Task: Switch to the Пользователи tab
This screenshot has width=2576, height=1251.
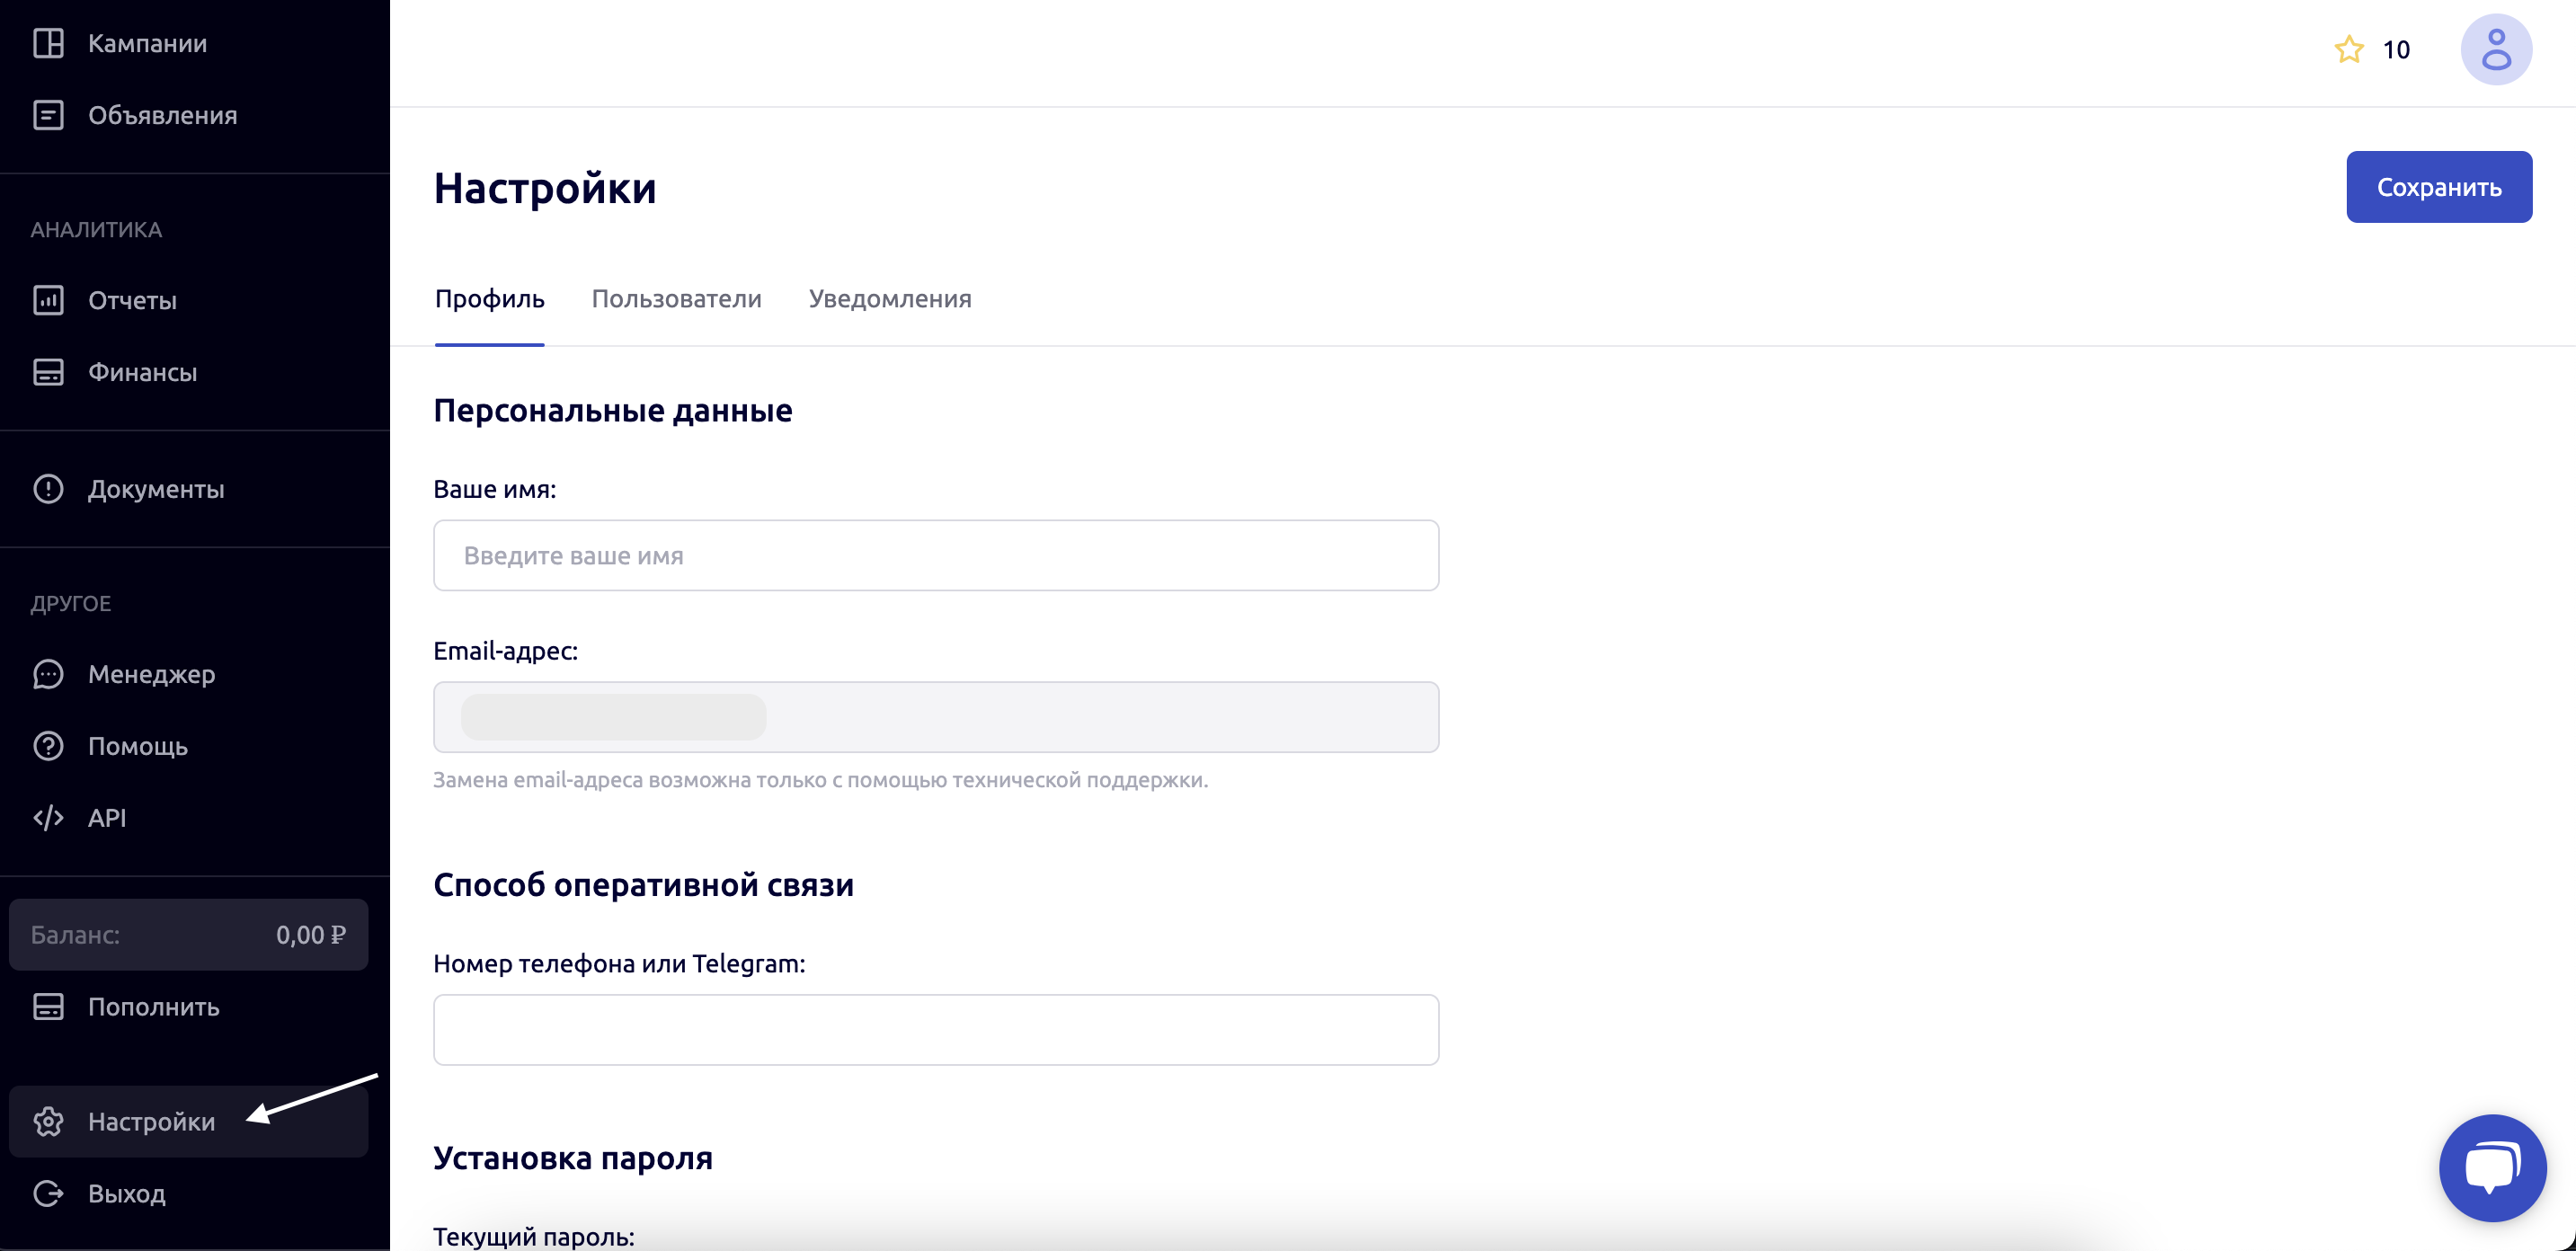Action: coord(677,299)
